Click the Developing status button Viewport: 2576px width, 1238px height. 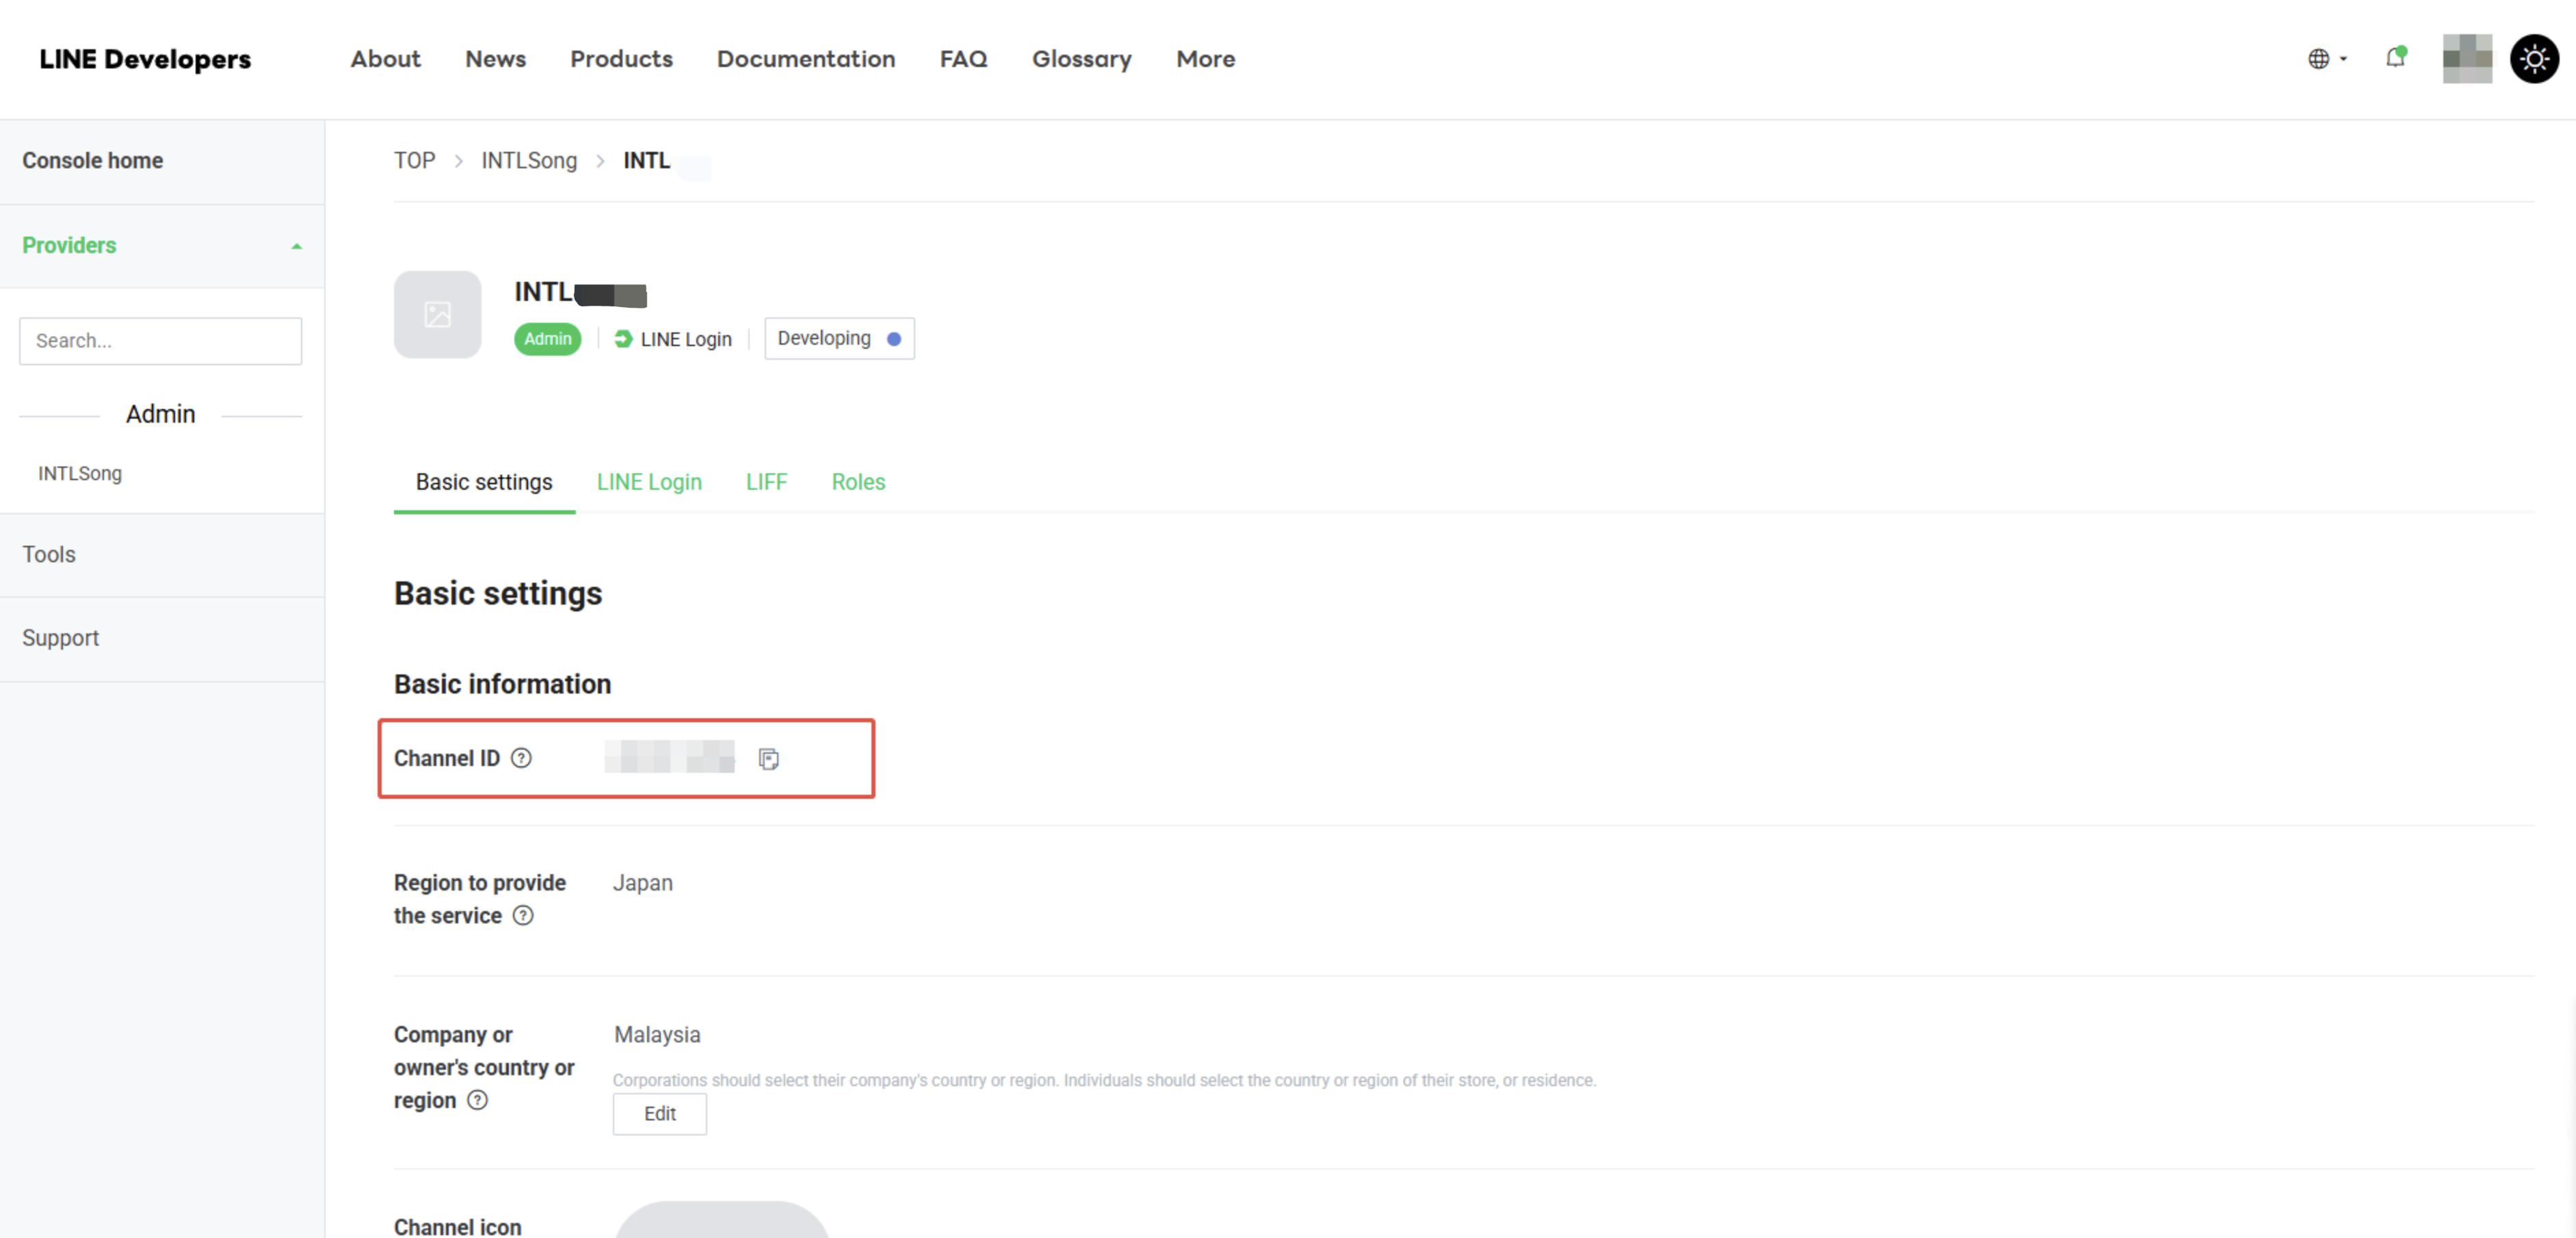[839, 339]
